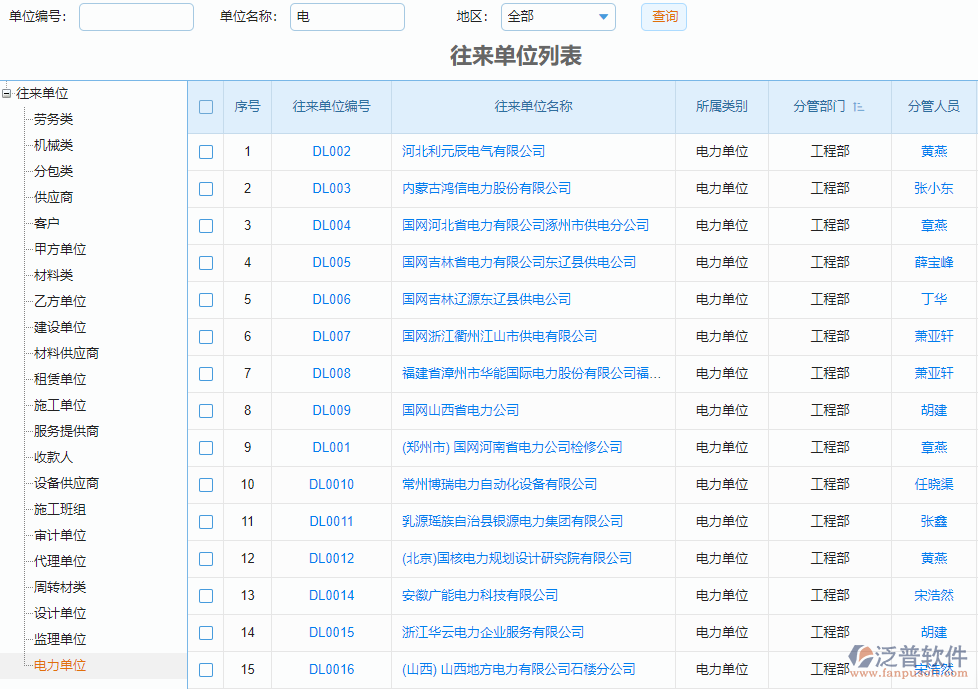Check the checkbox on the DL0010 row
The image size is (978, 689).
pos(206,484)
